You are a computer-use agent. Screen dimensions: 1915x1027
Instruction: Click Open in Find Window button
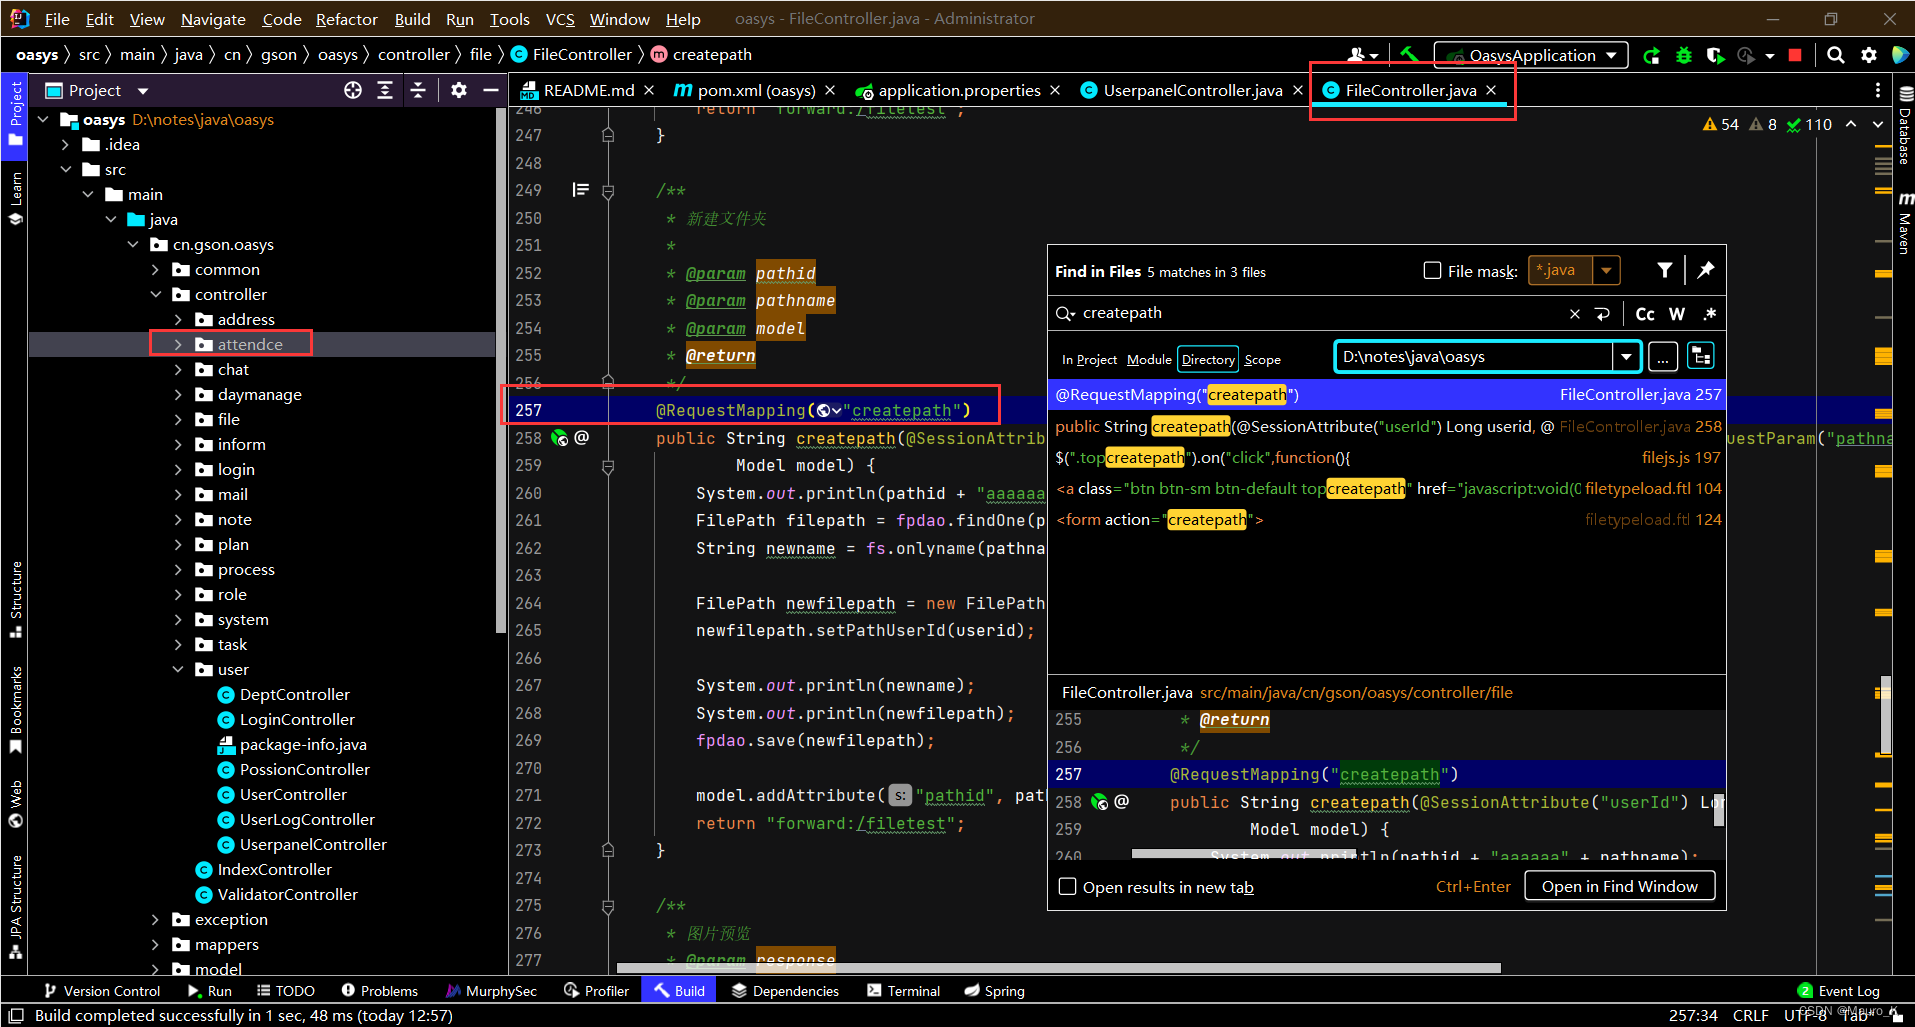tap(1619, 886)
